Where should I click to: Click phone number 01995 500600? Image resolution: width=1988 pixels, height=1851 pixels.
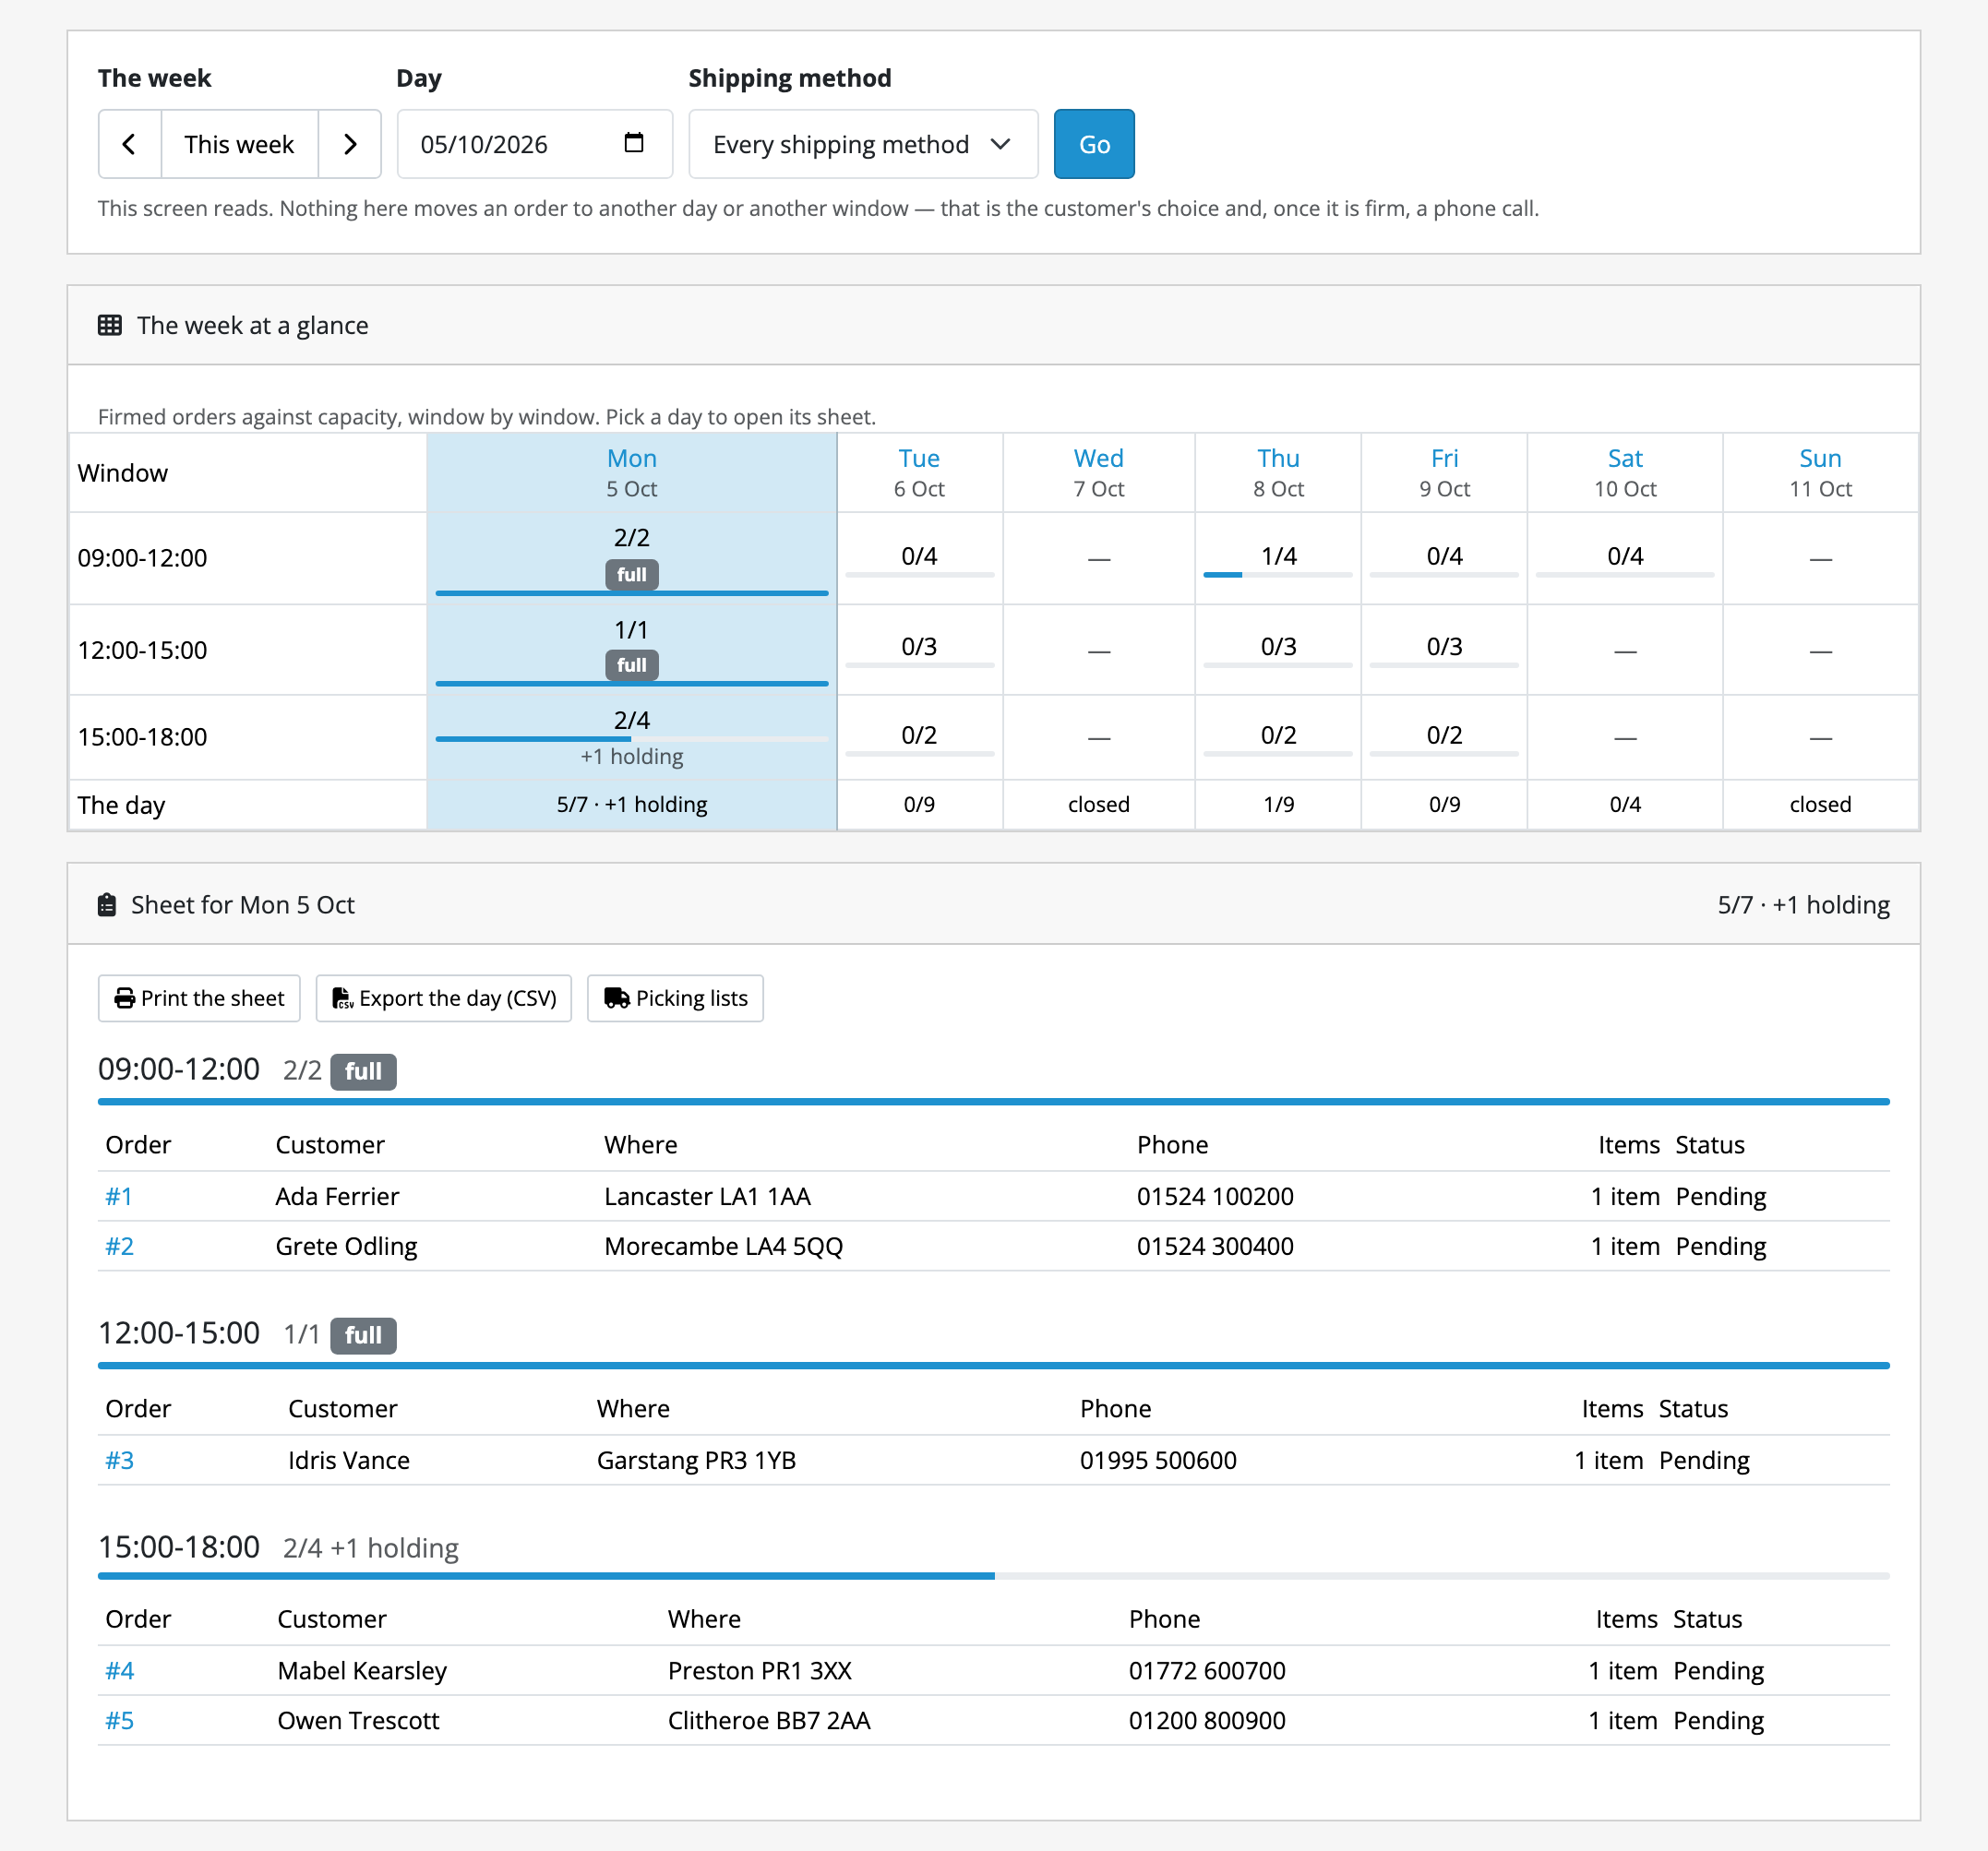[1158, 1460]
